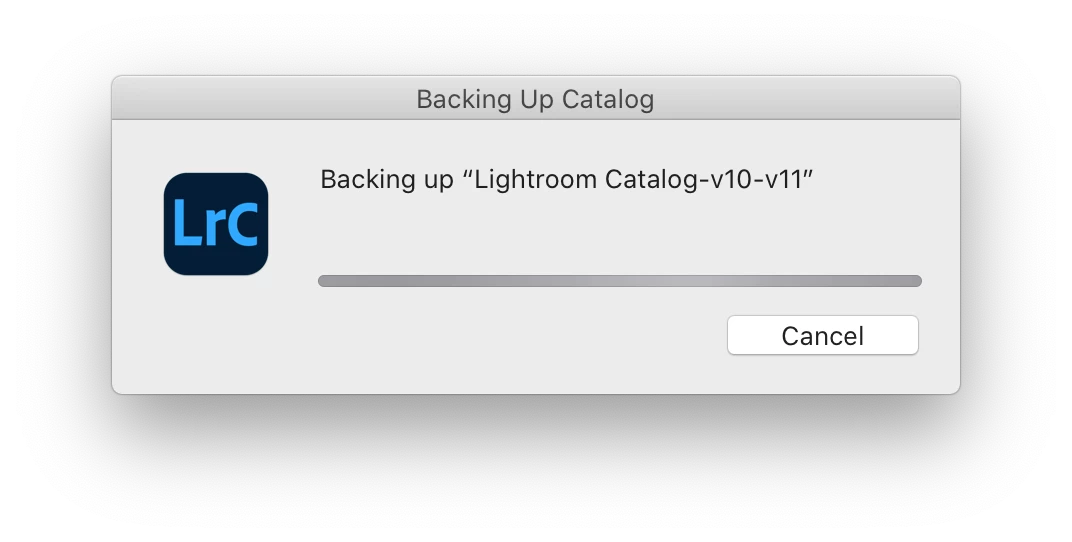Screen dimensions: 1072x542
Task: Click the word Catalog in the title
Action: coord(608,100)
